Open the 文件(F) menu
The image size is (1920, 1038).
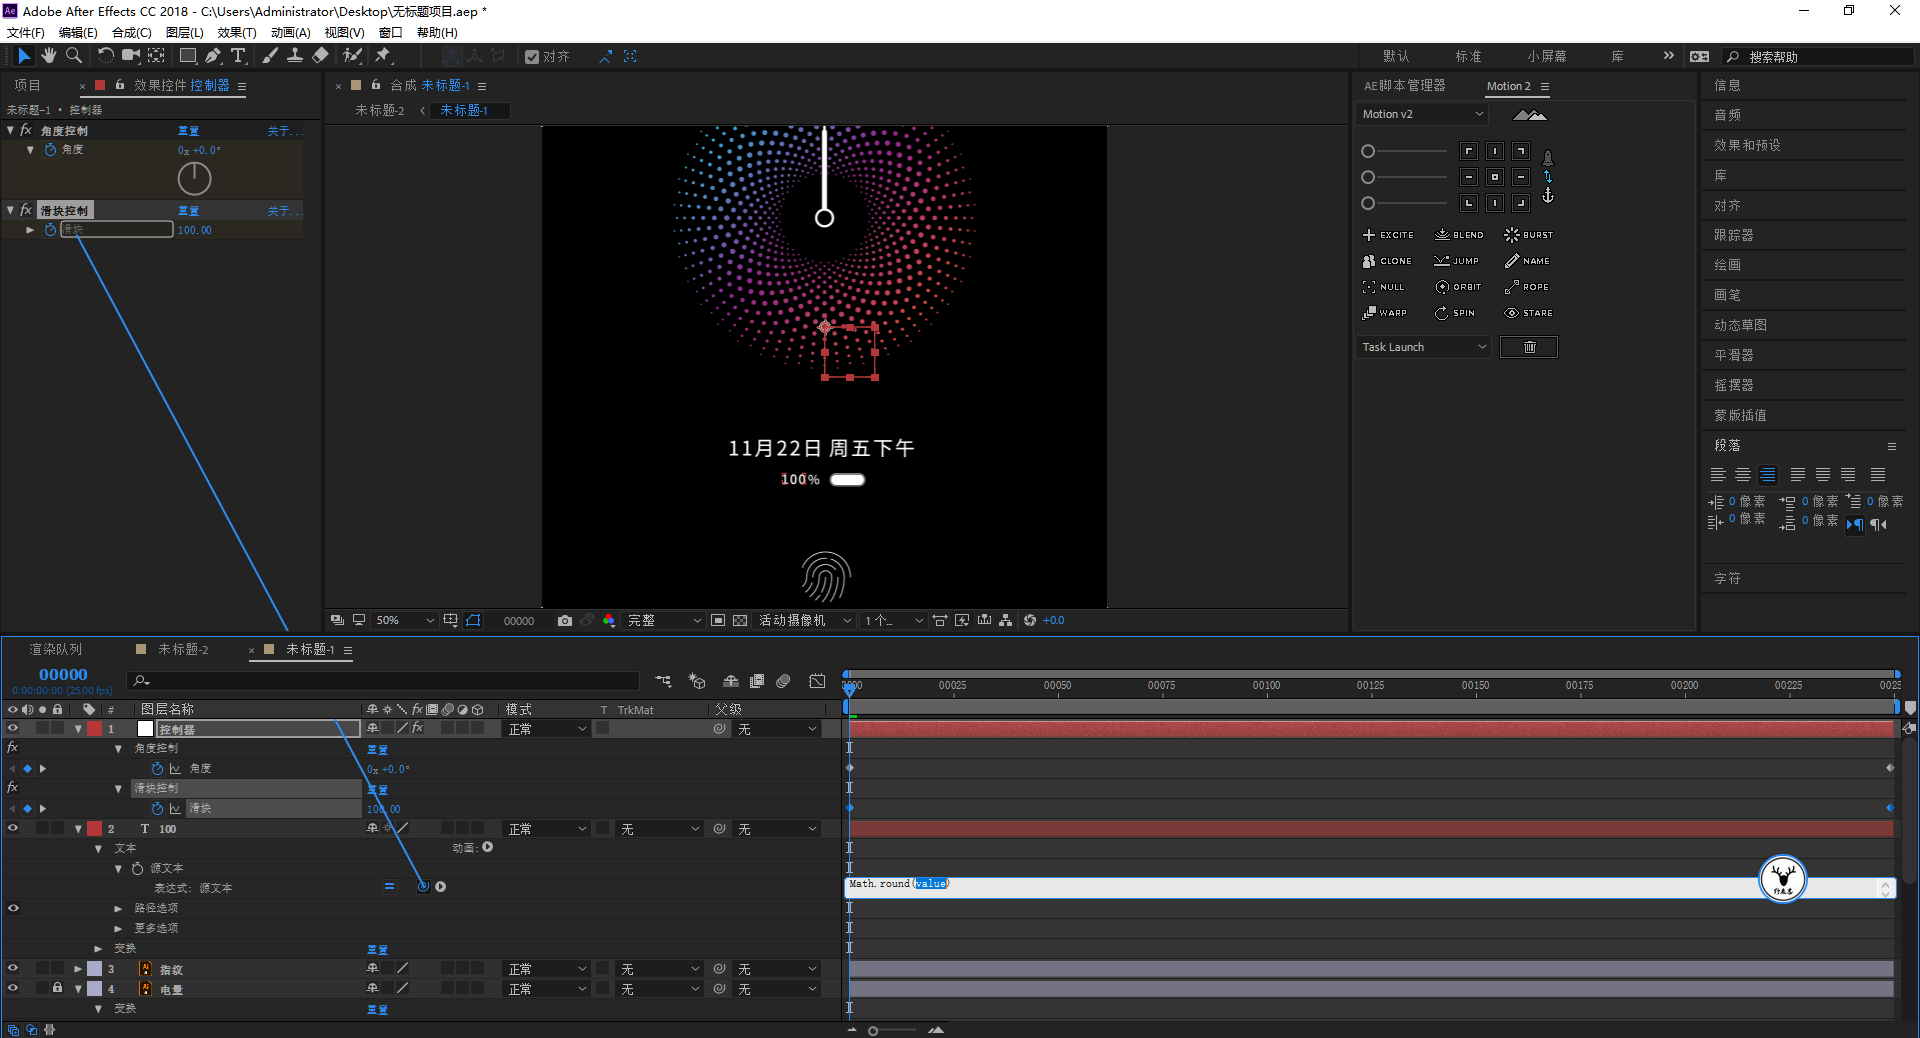26,33
